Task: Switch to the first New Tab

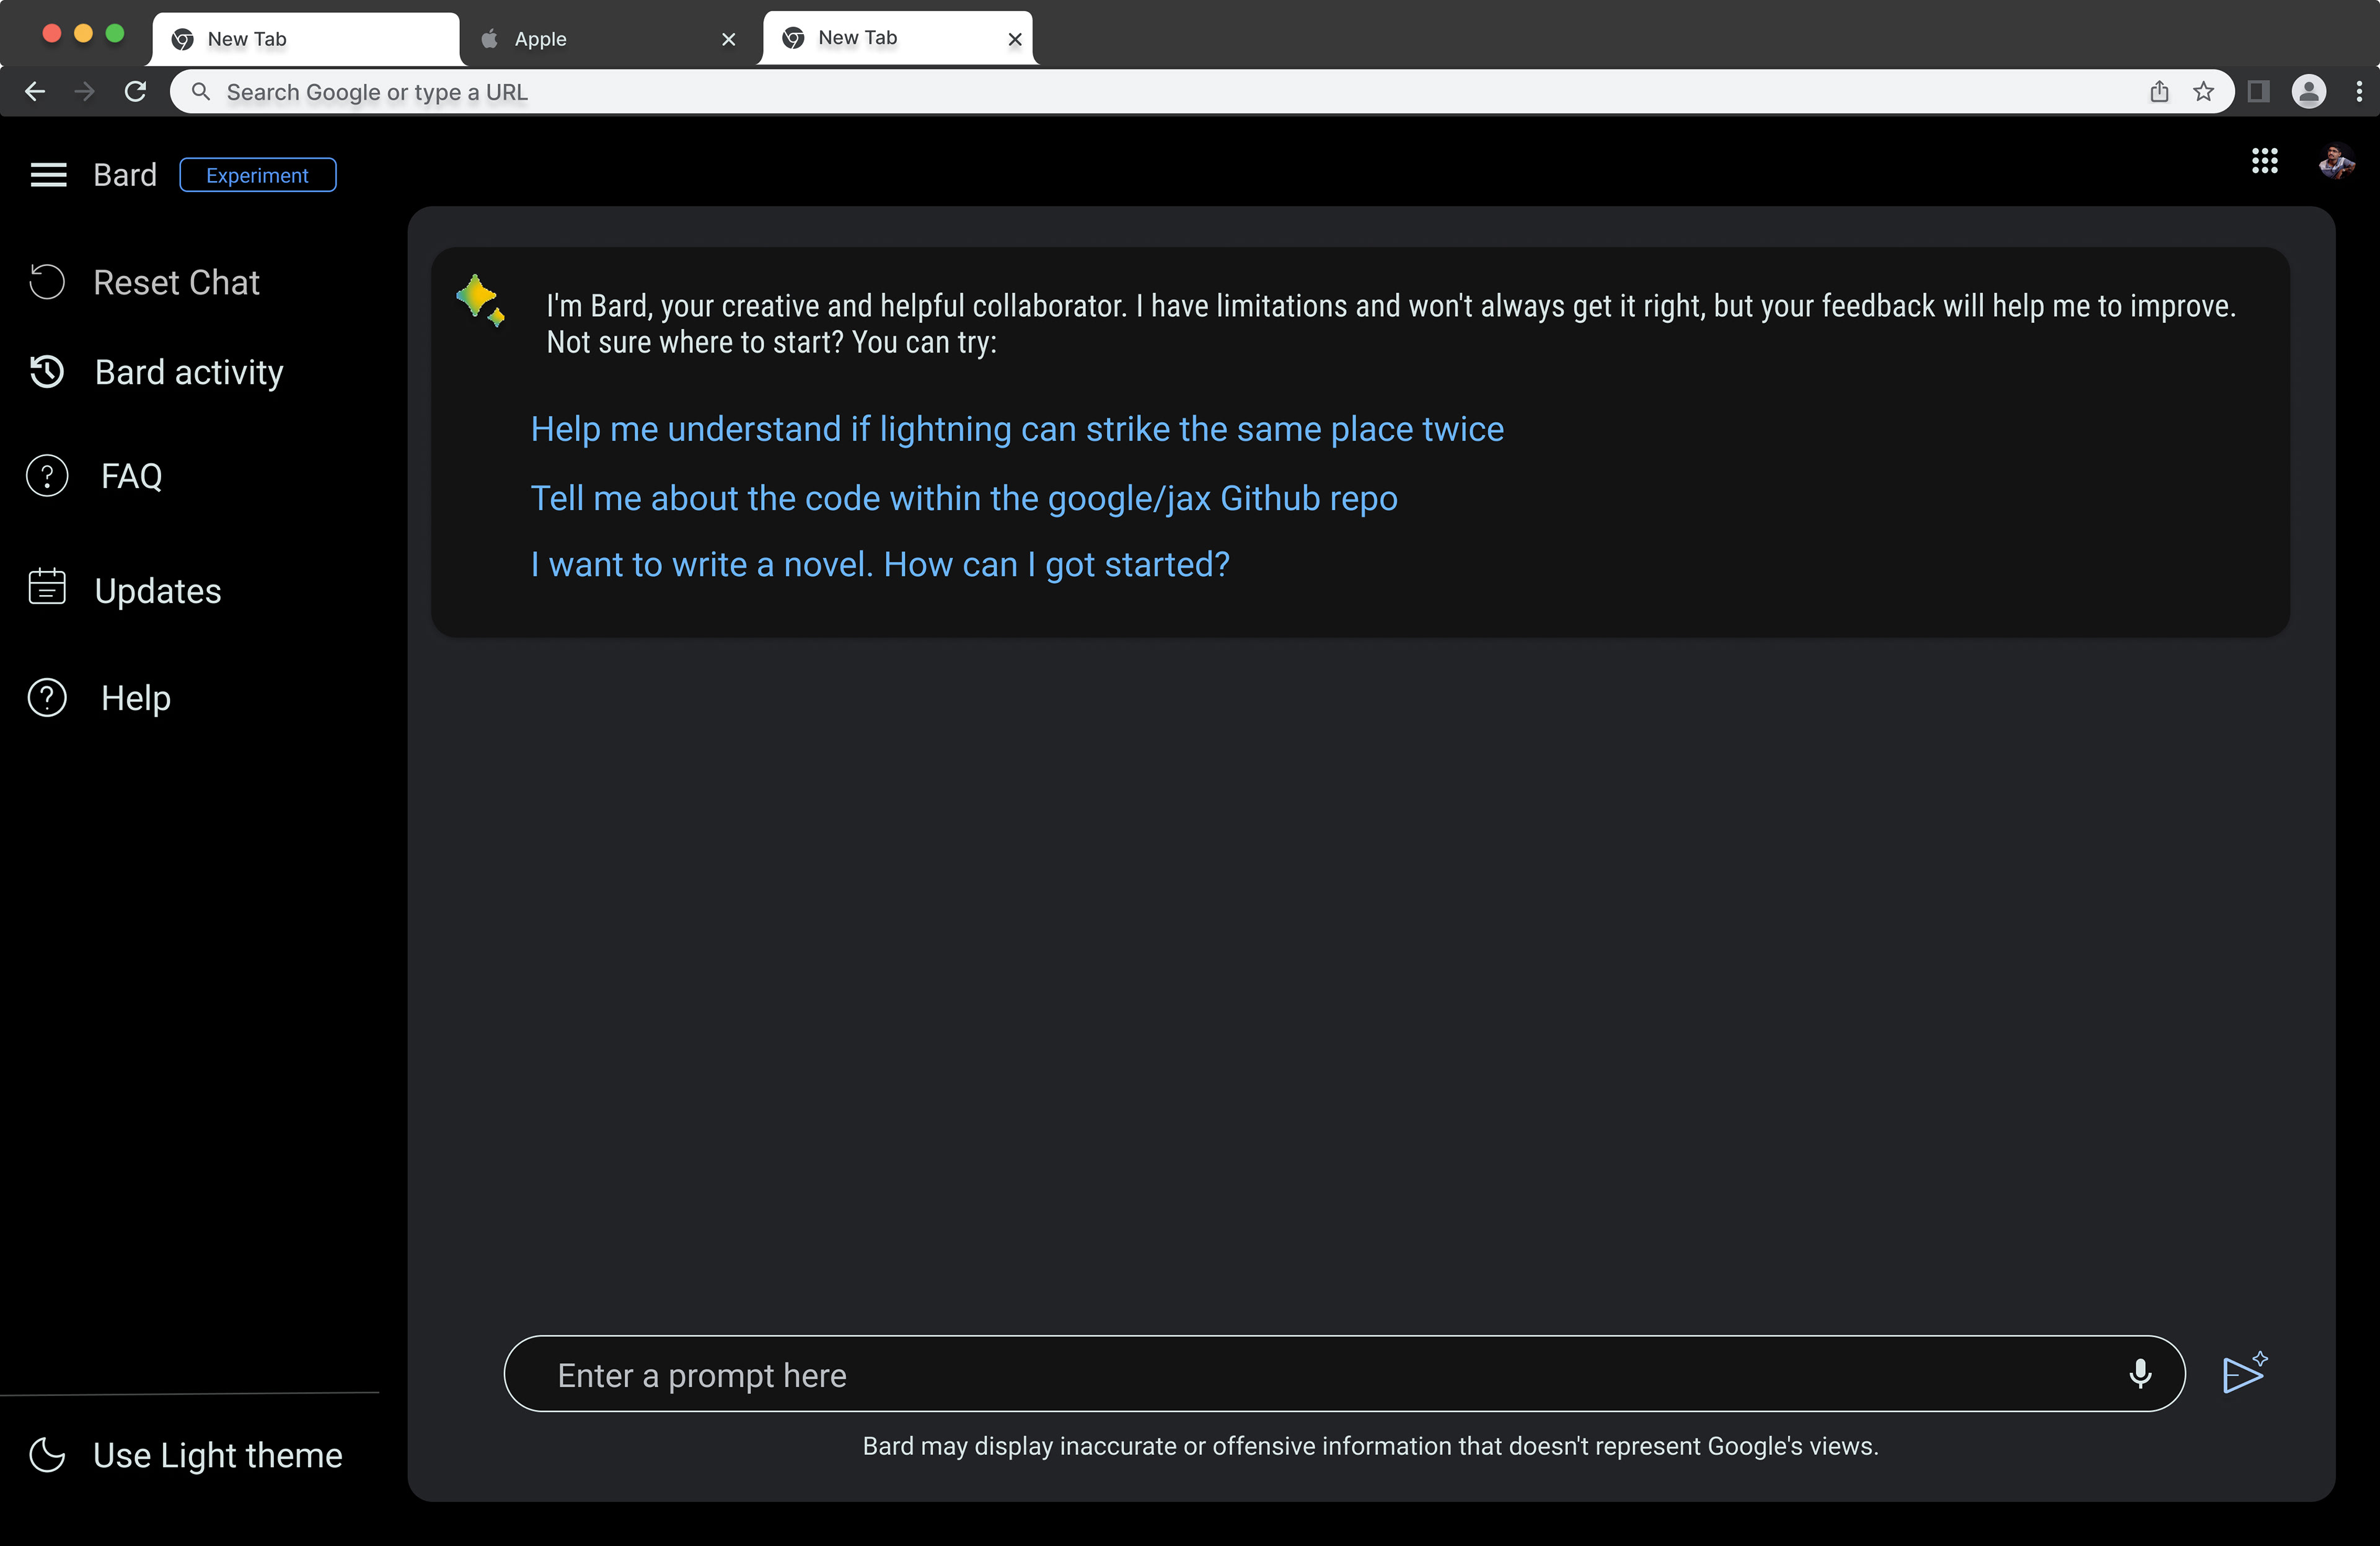Action: tap(305, 39)
